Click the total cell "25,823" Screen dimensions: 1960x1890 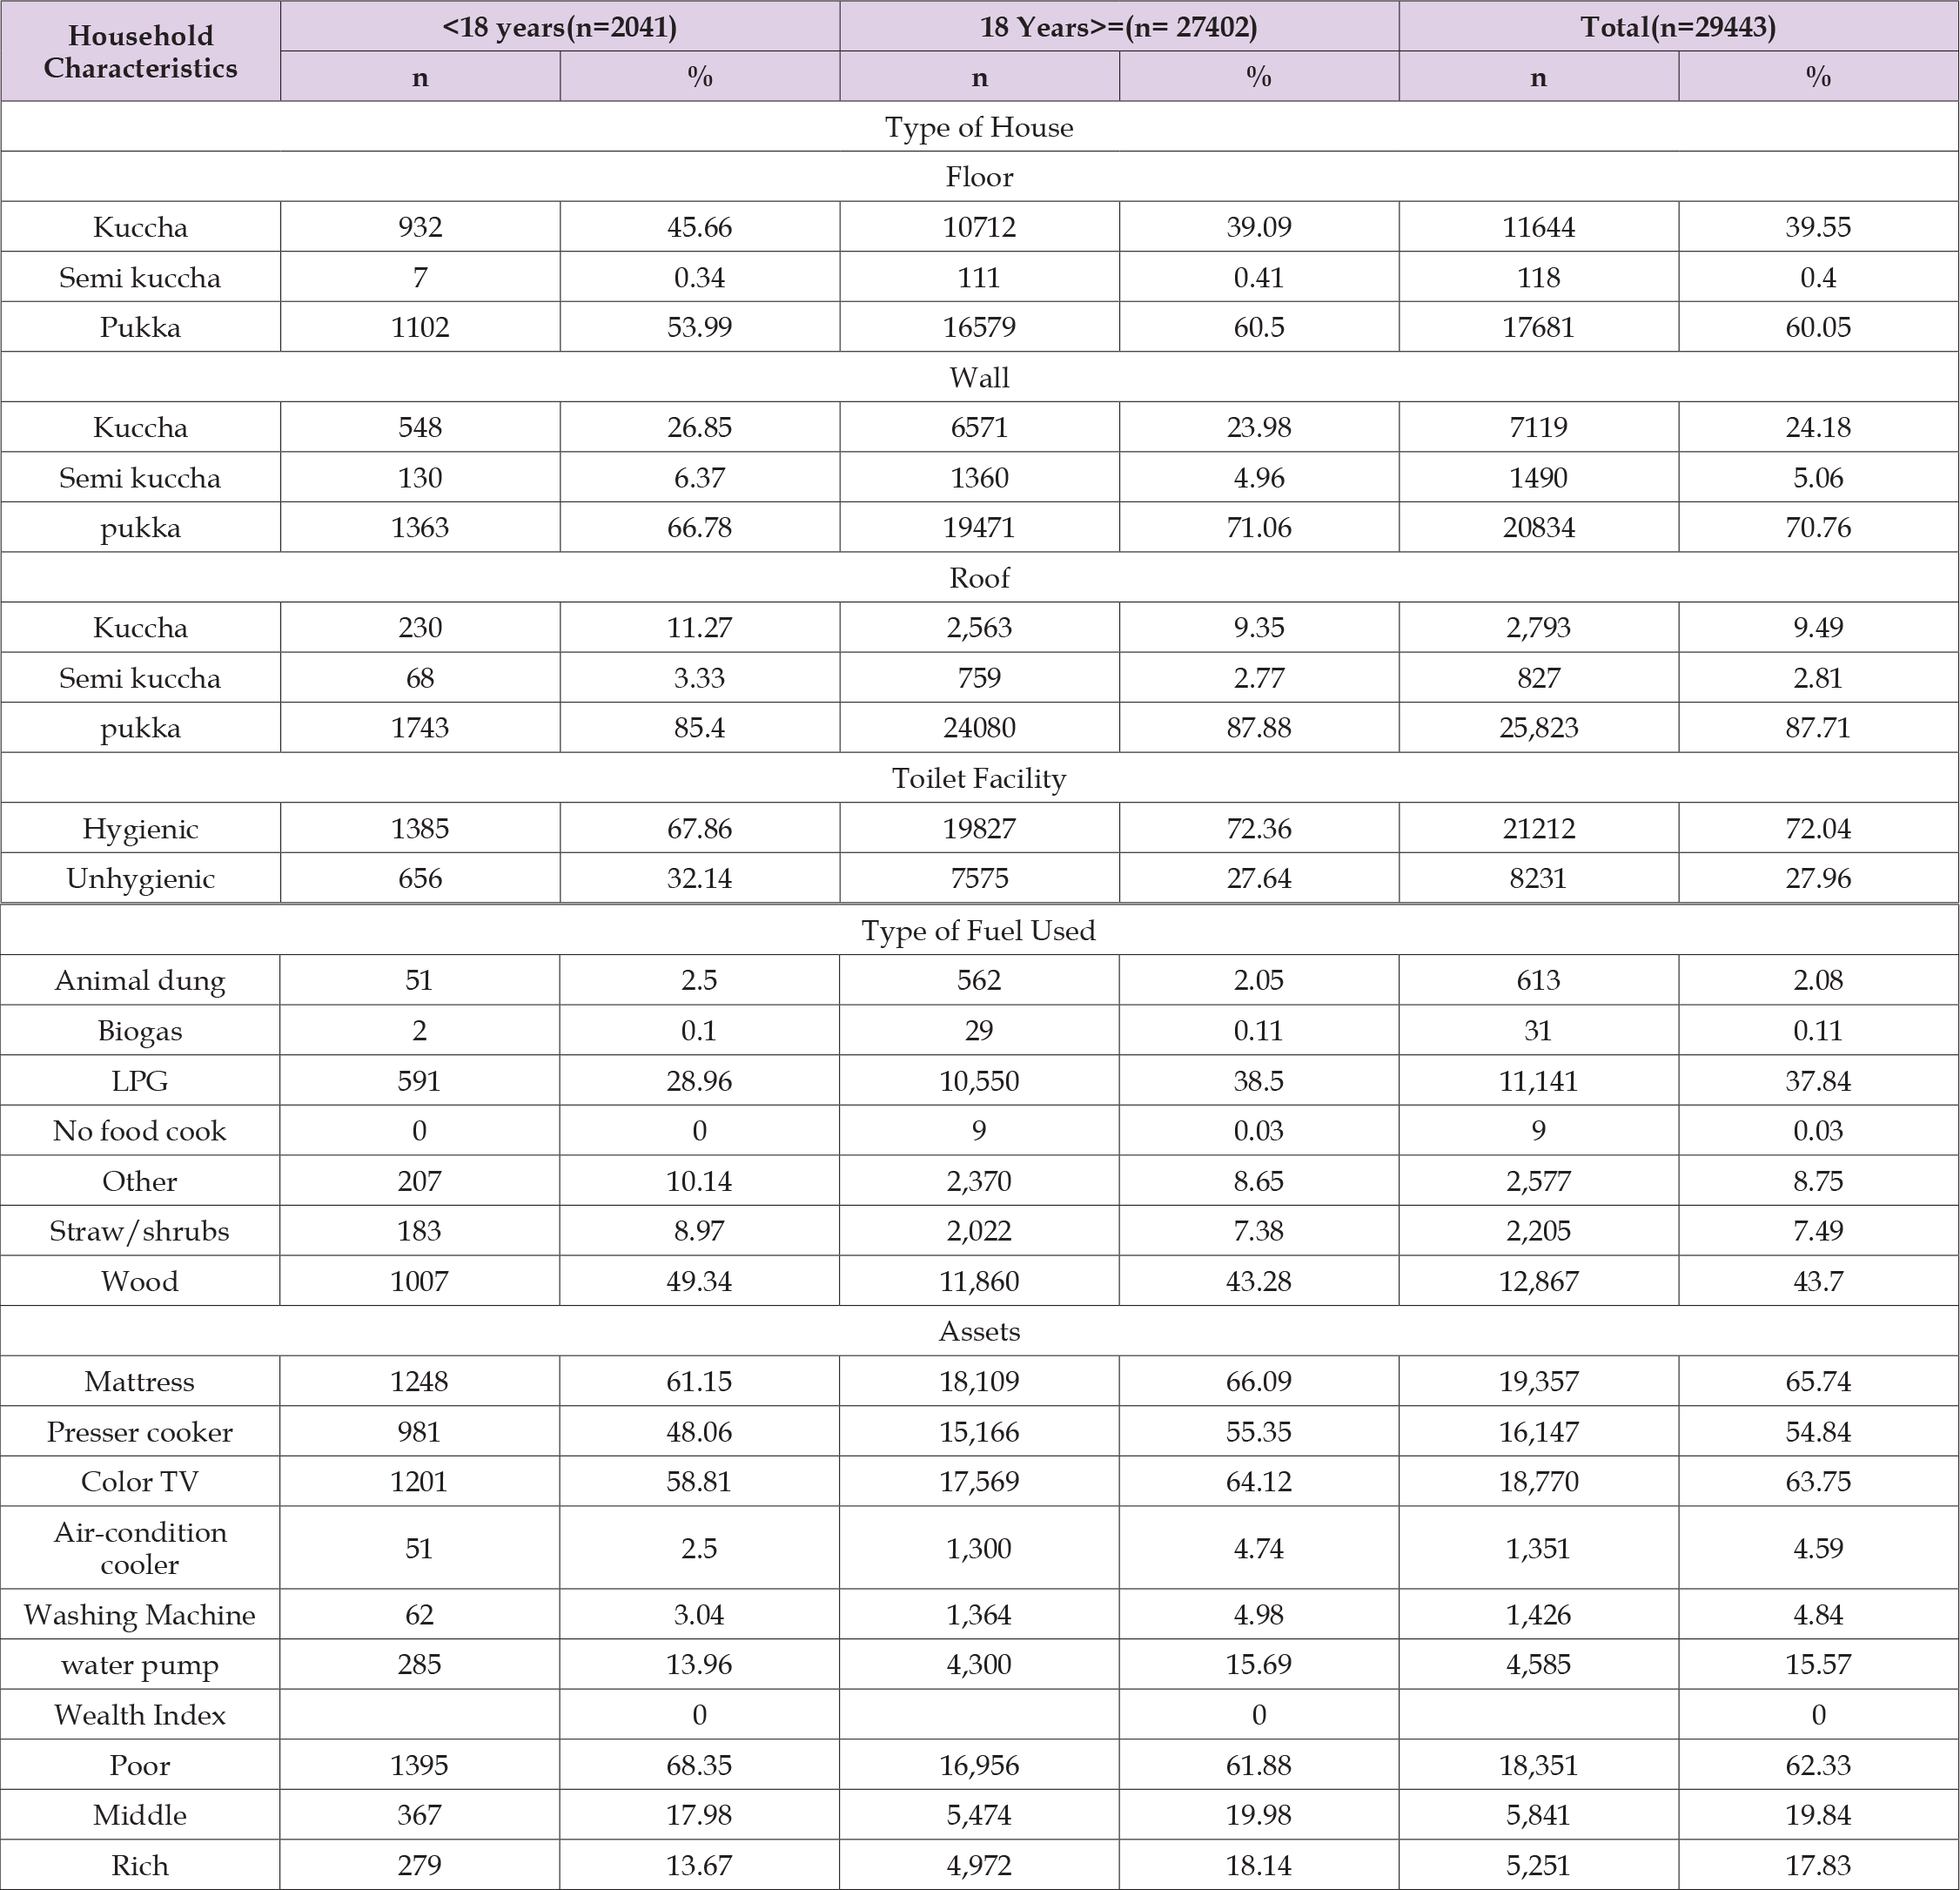[x=1538, y=727]
